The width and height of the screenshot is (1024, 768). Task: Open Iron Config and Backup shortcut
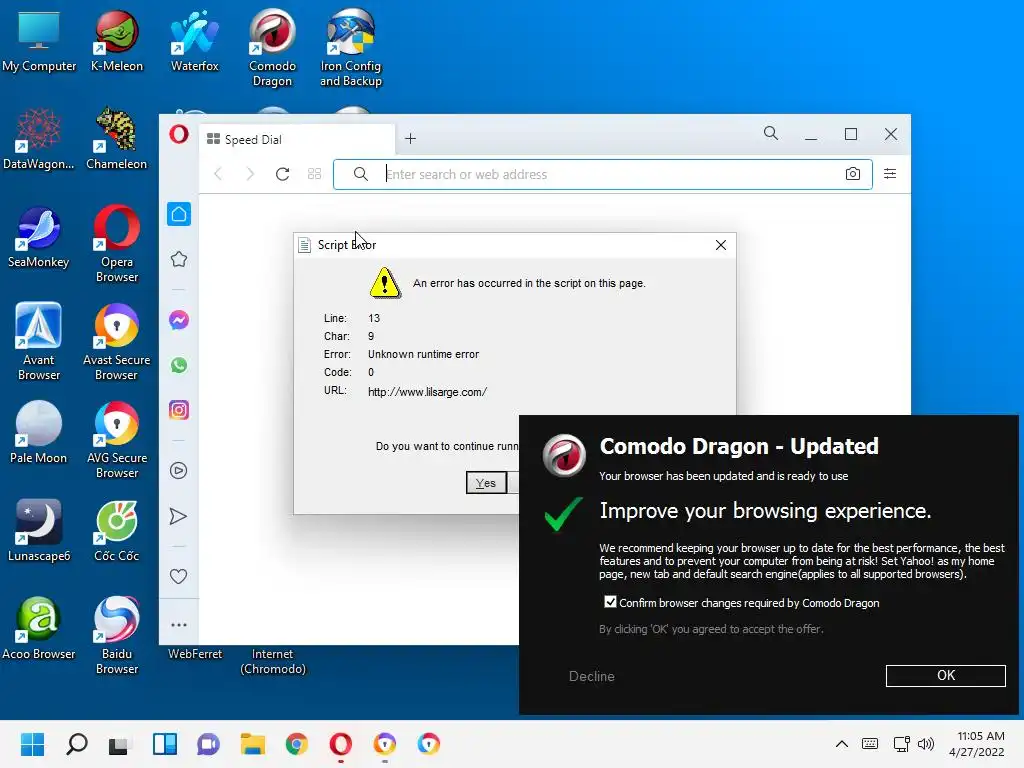[351, 48]
